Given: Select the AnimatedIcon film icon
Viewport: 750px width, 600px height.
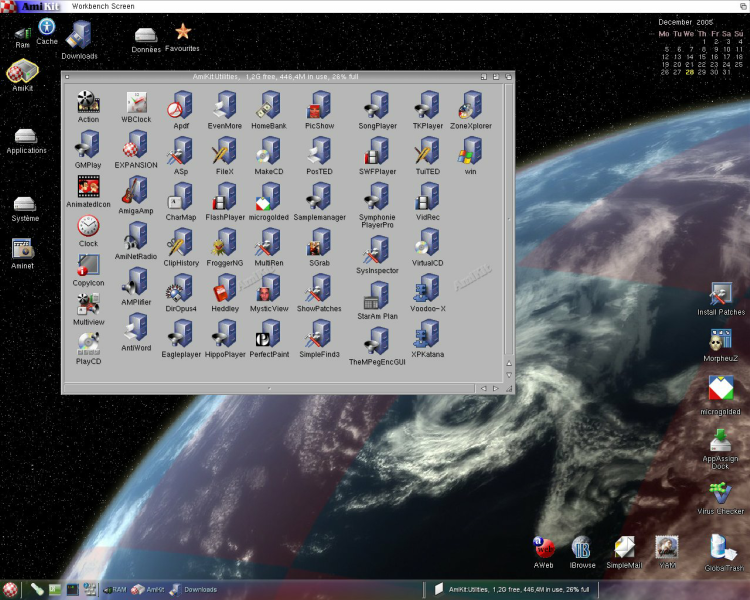Looking at the screenshot, I should point(88,186).
